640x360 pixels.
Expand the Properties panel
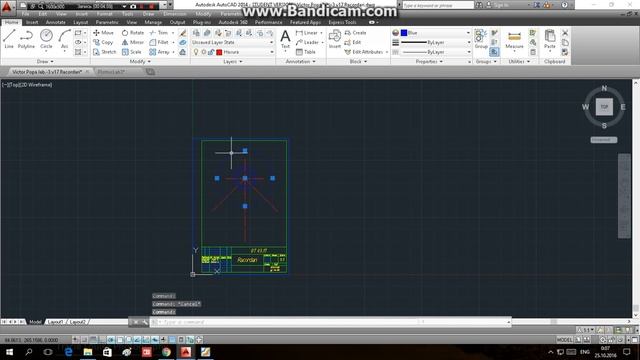(429, 62)
